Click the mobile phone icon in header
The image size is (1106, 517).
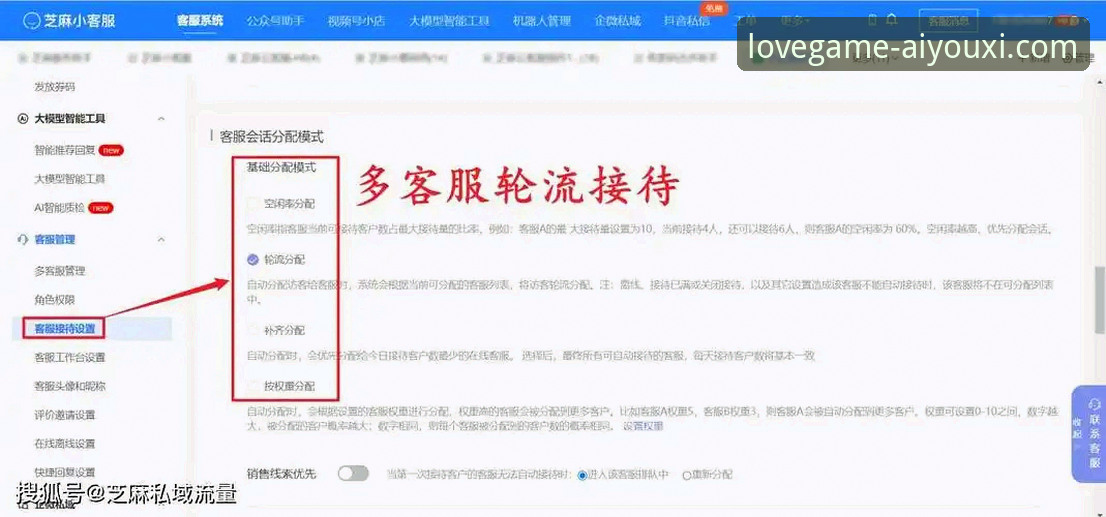tap(873, 20)
